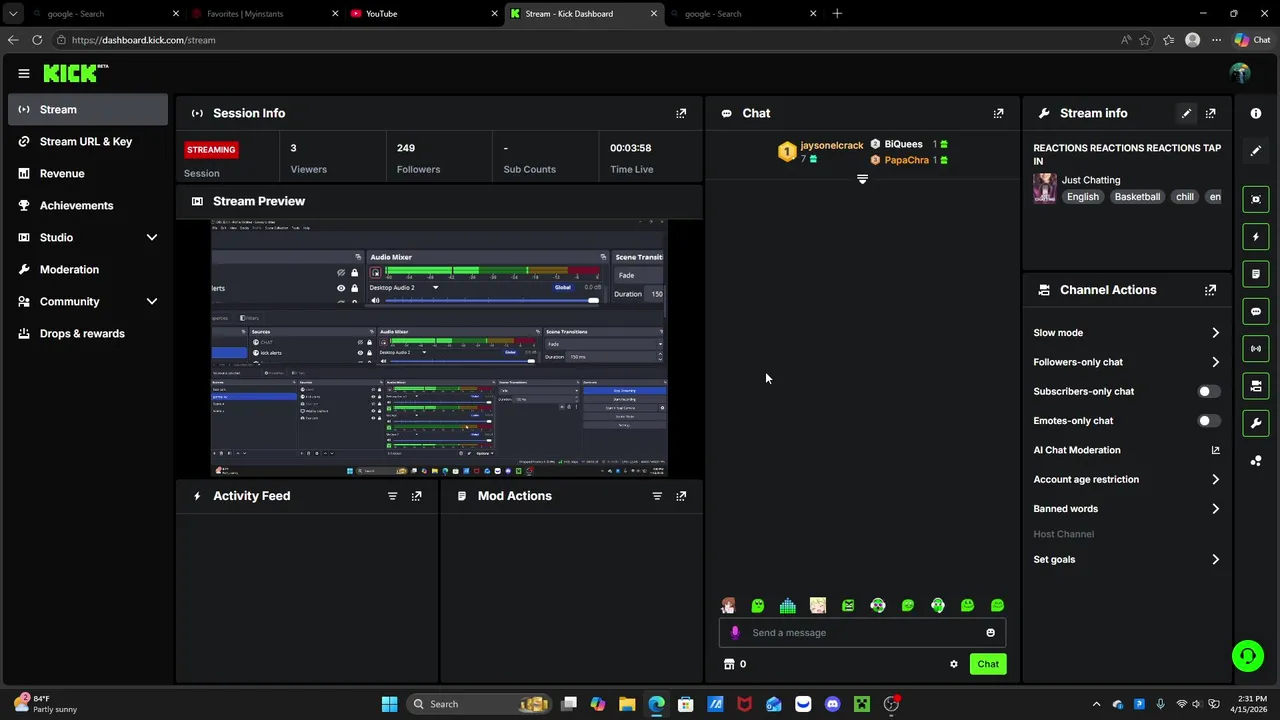Click PapaChra in chat leaderboard

tap(906, 160)
